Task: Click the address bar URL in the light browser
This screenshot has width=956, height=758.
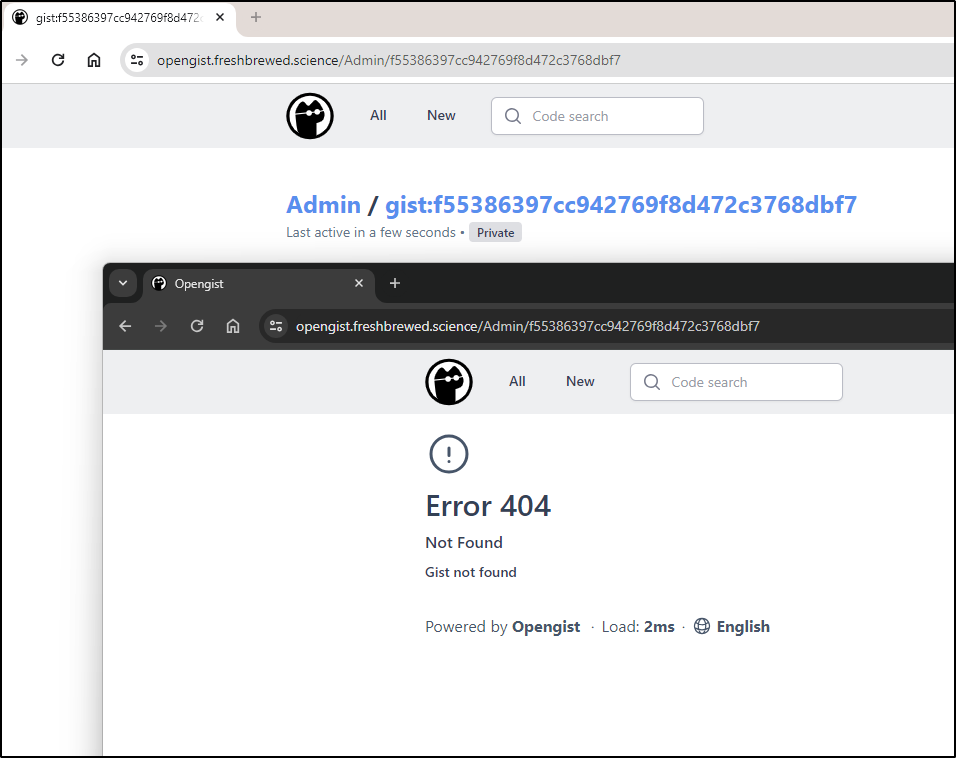Action: click(388, 60)
